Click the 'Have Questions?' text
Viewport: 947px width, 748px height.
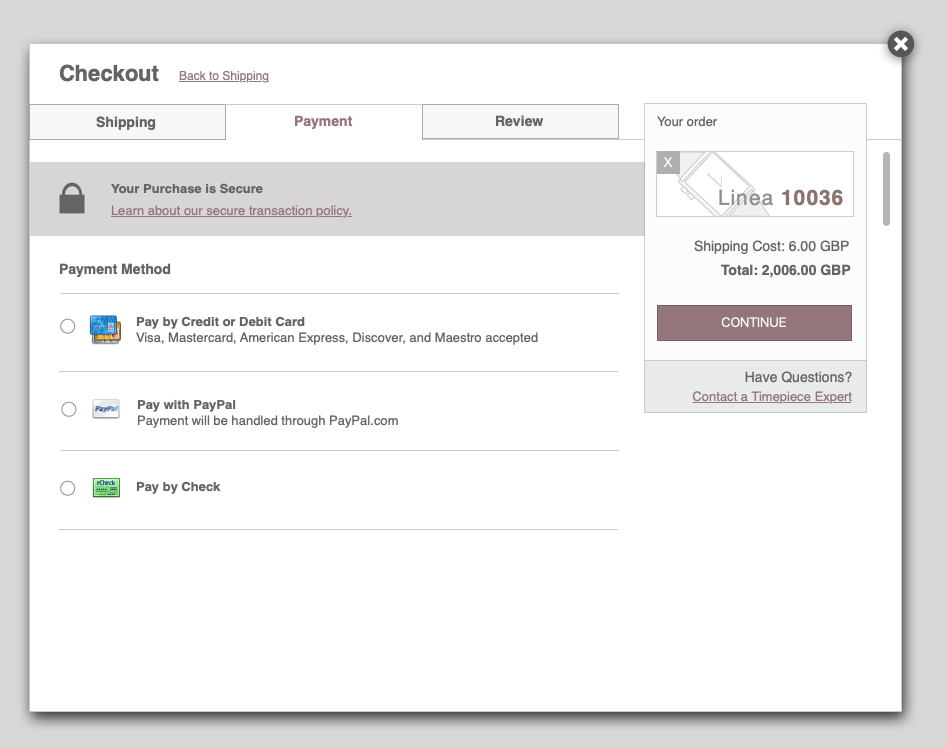(x=798, y=377)
